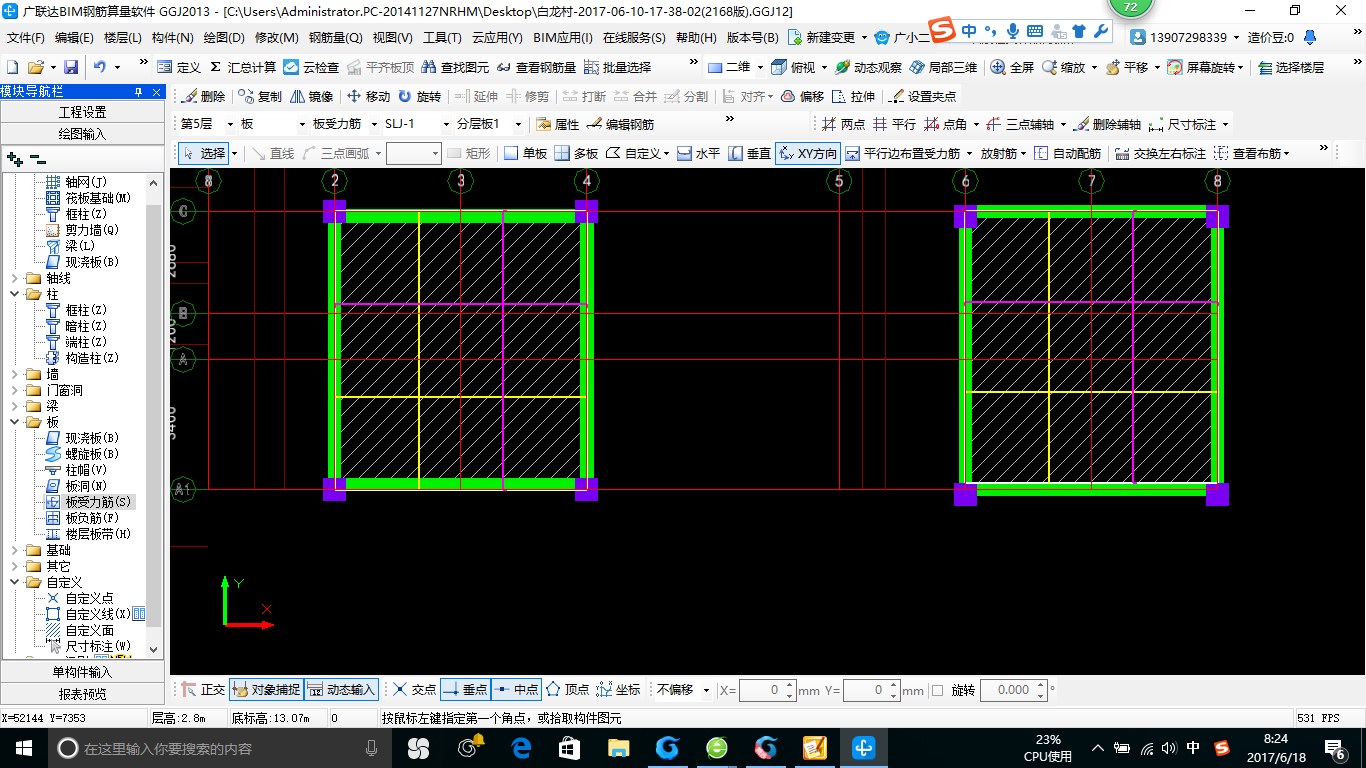
Task: Expand the 墙 tree folder
Action: click(14, 374)
